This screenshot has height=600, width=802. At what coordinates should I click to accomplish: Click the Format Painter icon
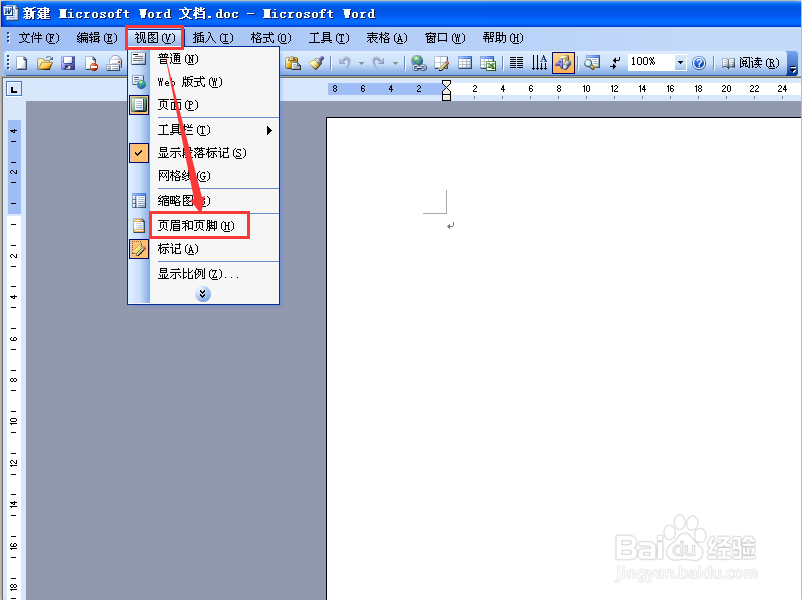pos(317,62)
